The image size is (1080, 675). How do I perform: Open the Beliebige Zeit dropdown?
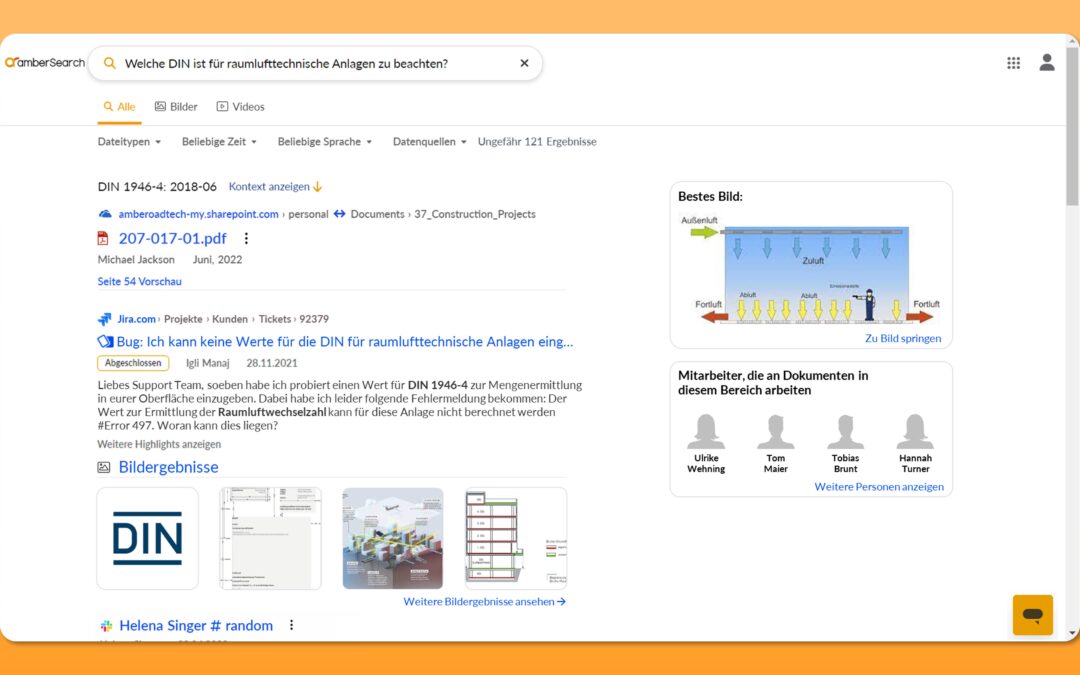pos(219,142)
